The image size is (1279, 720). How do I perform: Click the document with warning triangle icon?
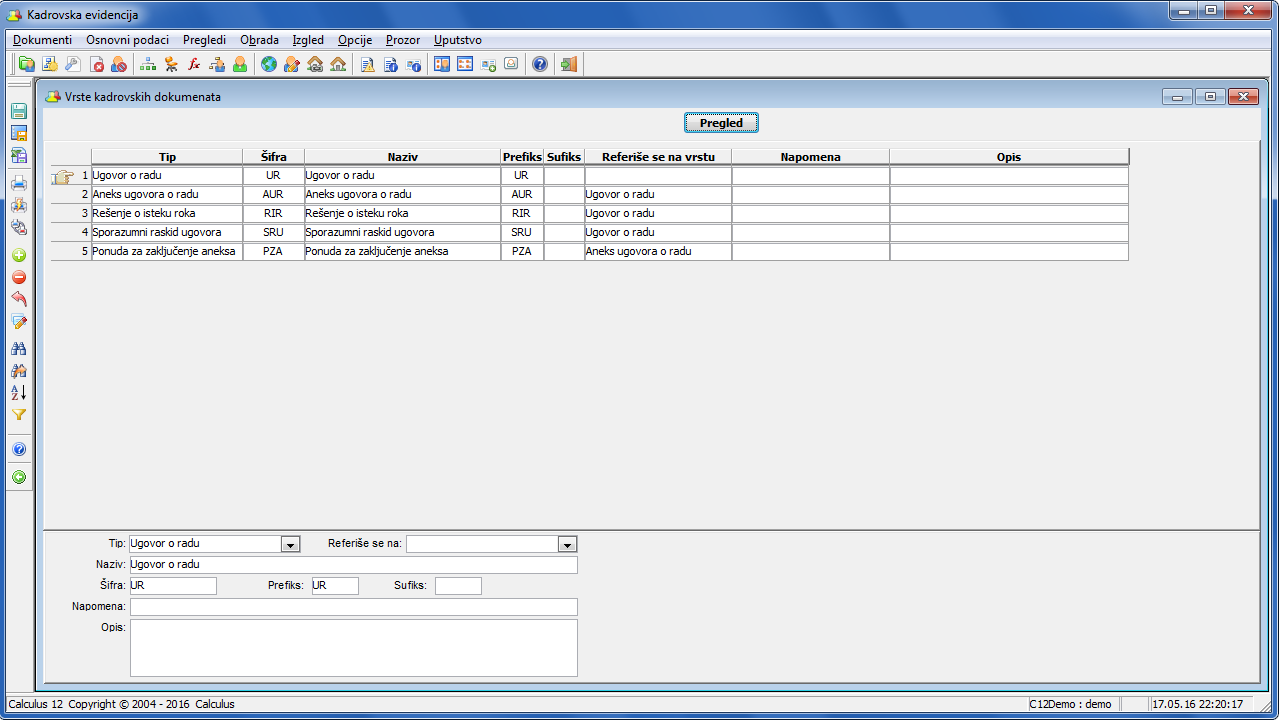[367, 64]
